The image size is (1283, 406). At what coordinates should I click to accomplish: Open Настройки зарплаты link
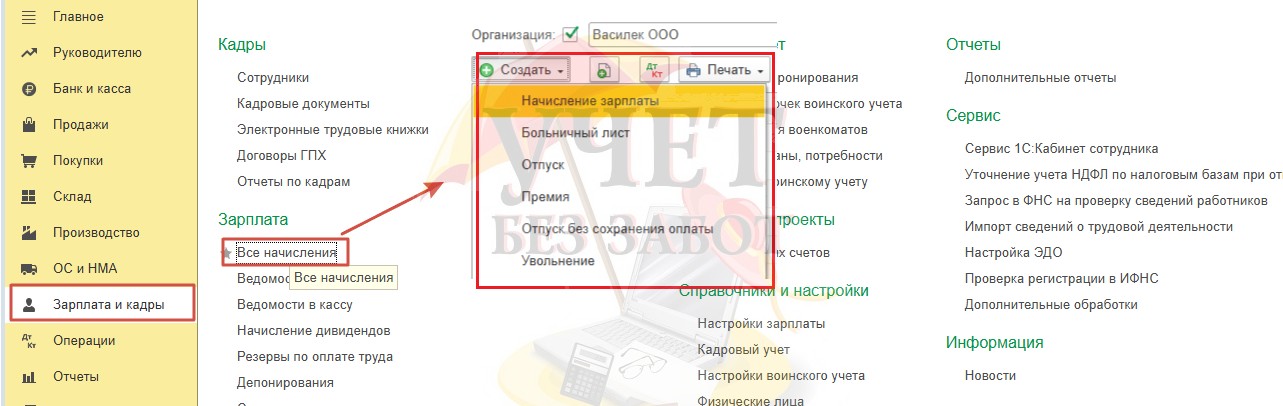coord(761,323)
